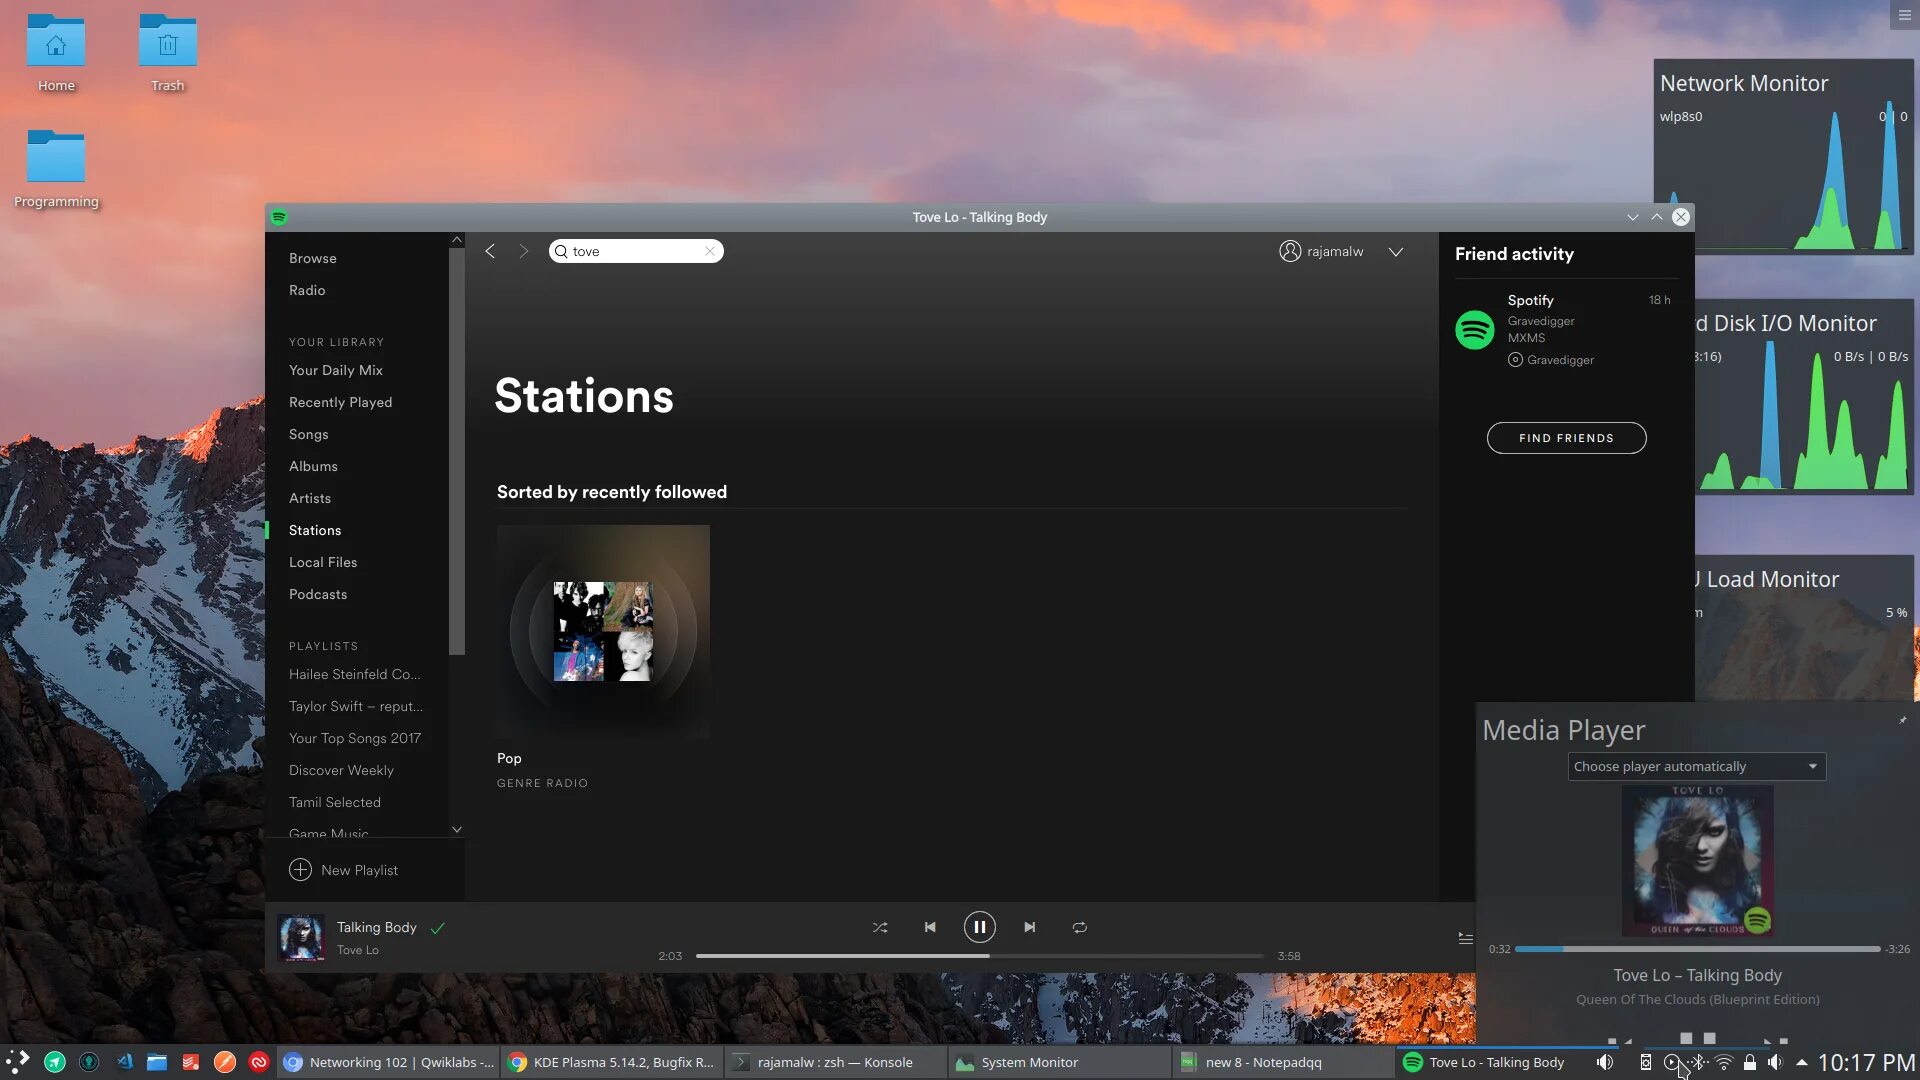The height and width of the screenshot is (1080, 1920).
Task: Toggle shuffle playback
Action: pyautogui.click(x=880, y=927)
